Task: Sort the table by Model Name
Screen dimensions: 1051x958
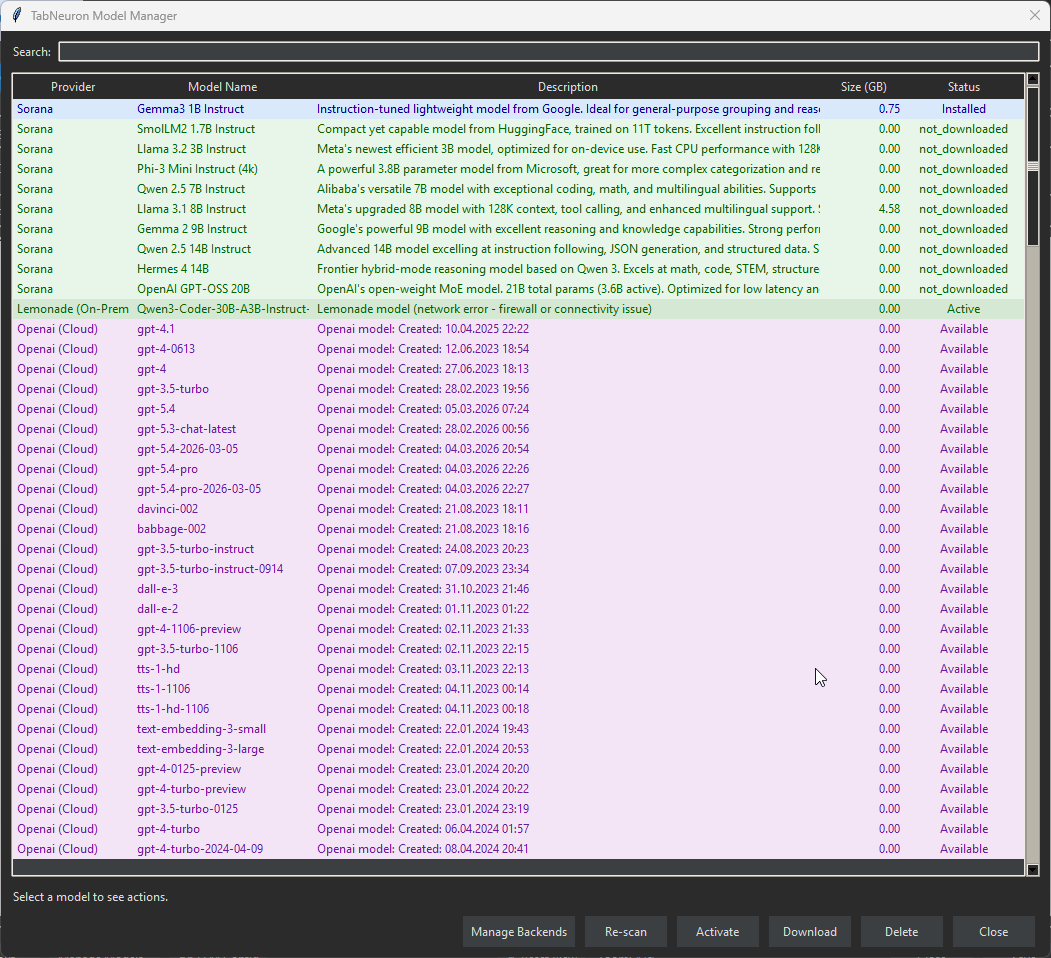Action: [x=222, y=86]
